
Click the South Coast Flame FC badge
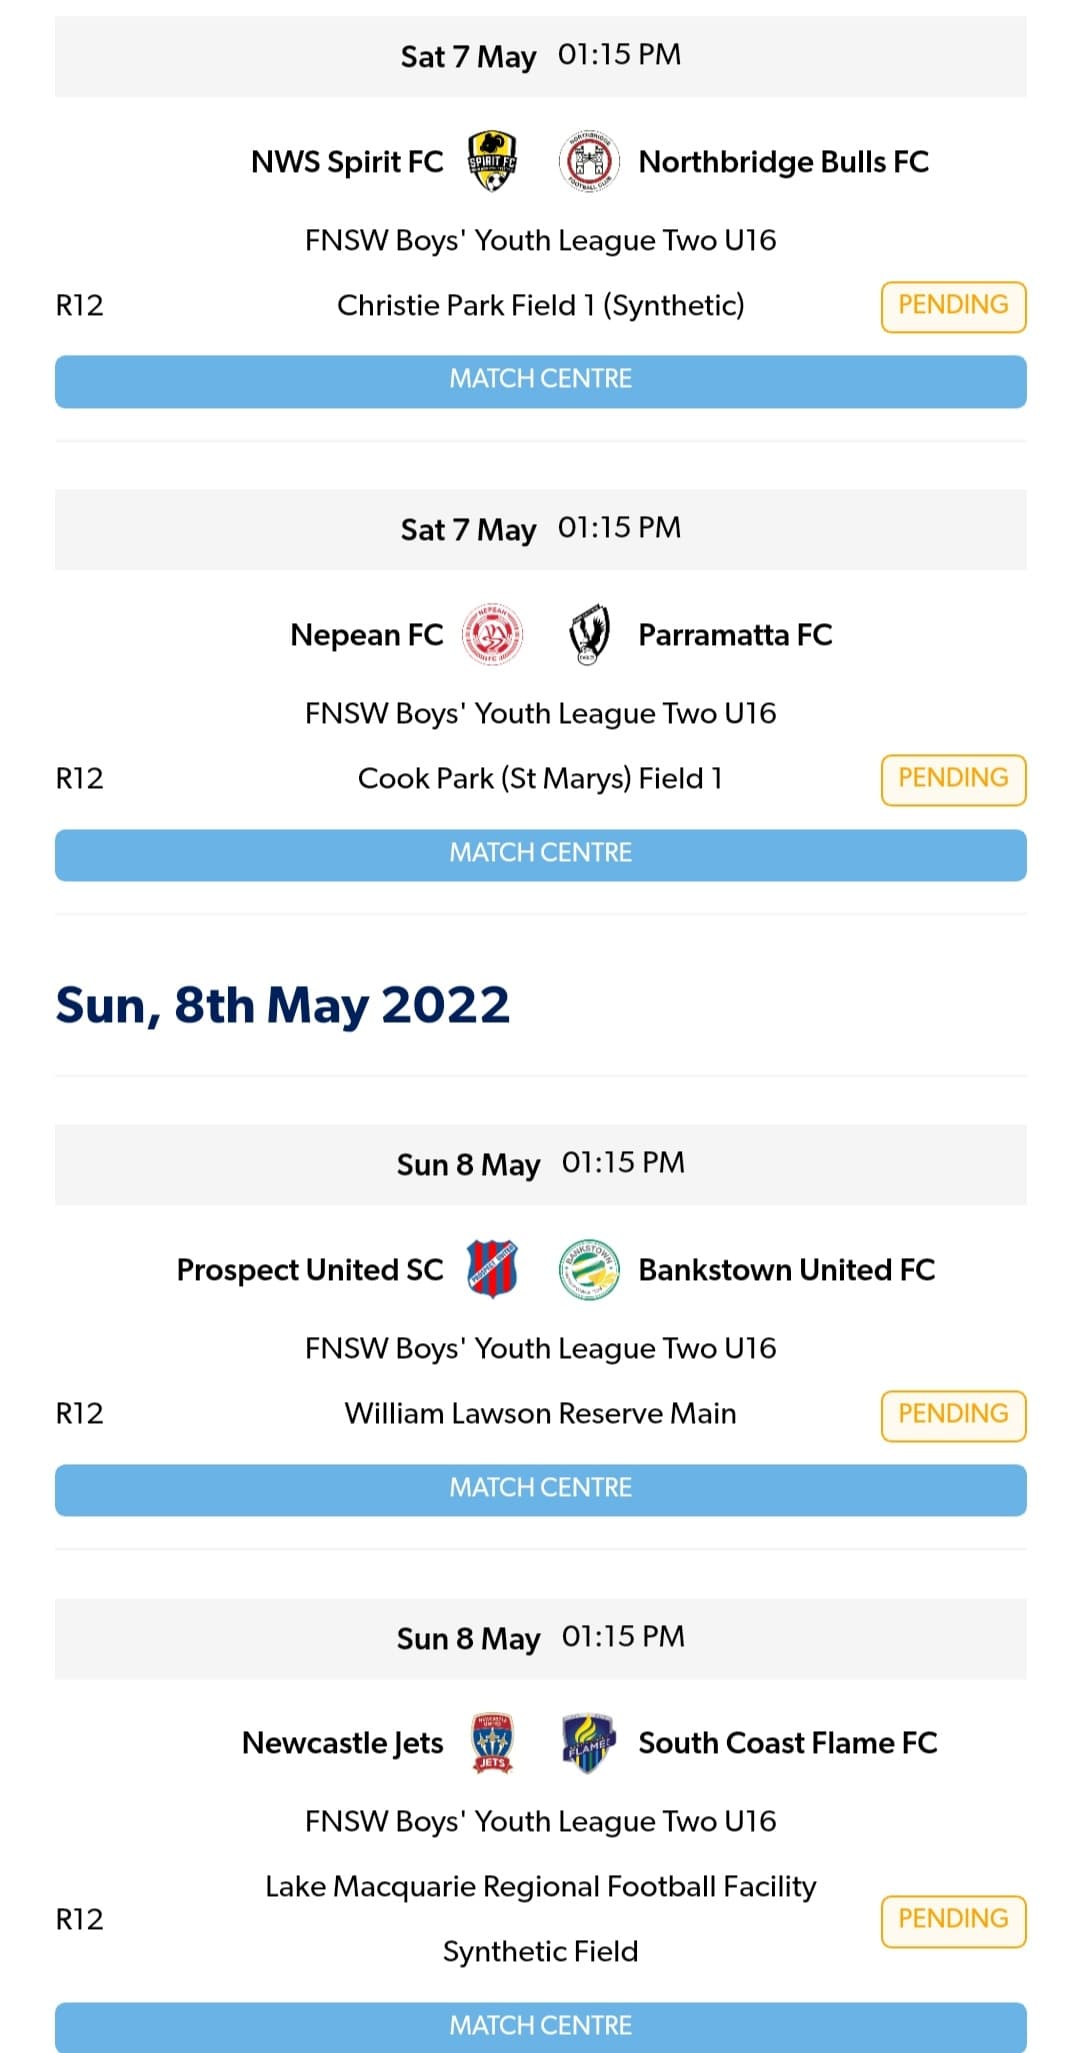click(588, 1743)
